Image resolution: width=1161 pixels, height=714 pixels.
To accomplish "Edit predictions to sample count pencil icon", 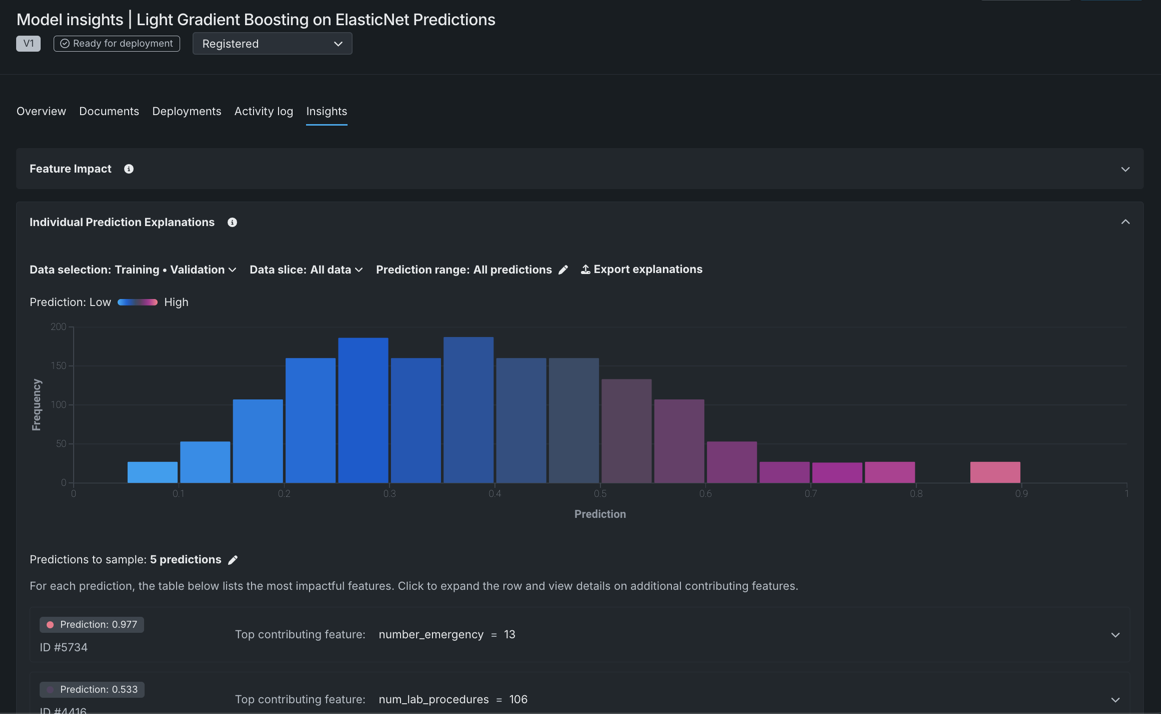I will click(233, 560).
